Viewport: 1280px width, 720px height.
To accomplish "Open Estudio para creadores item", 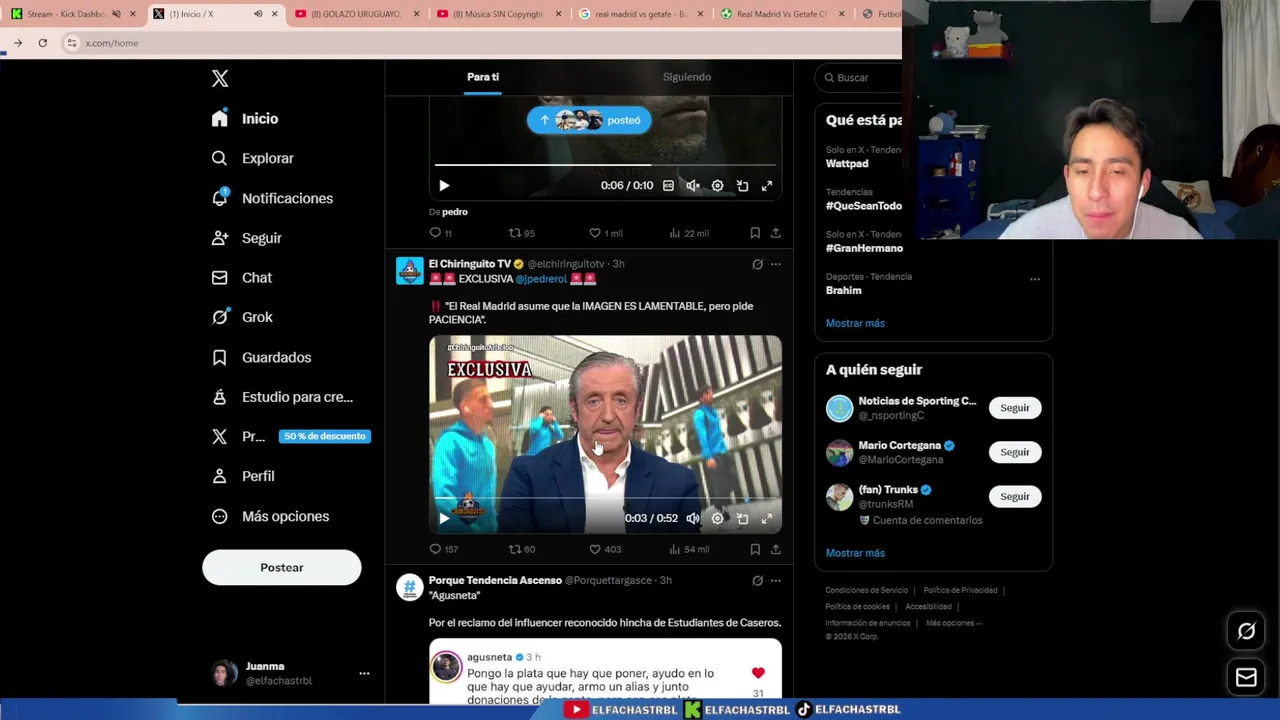I will [x=282, y=397].
